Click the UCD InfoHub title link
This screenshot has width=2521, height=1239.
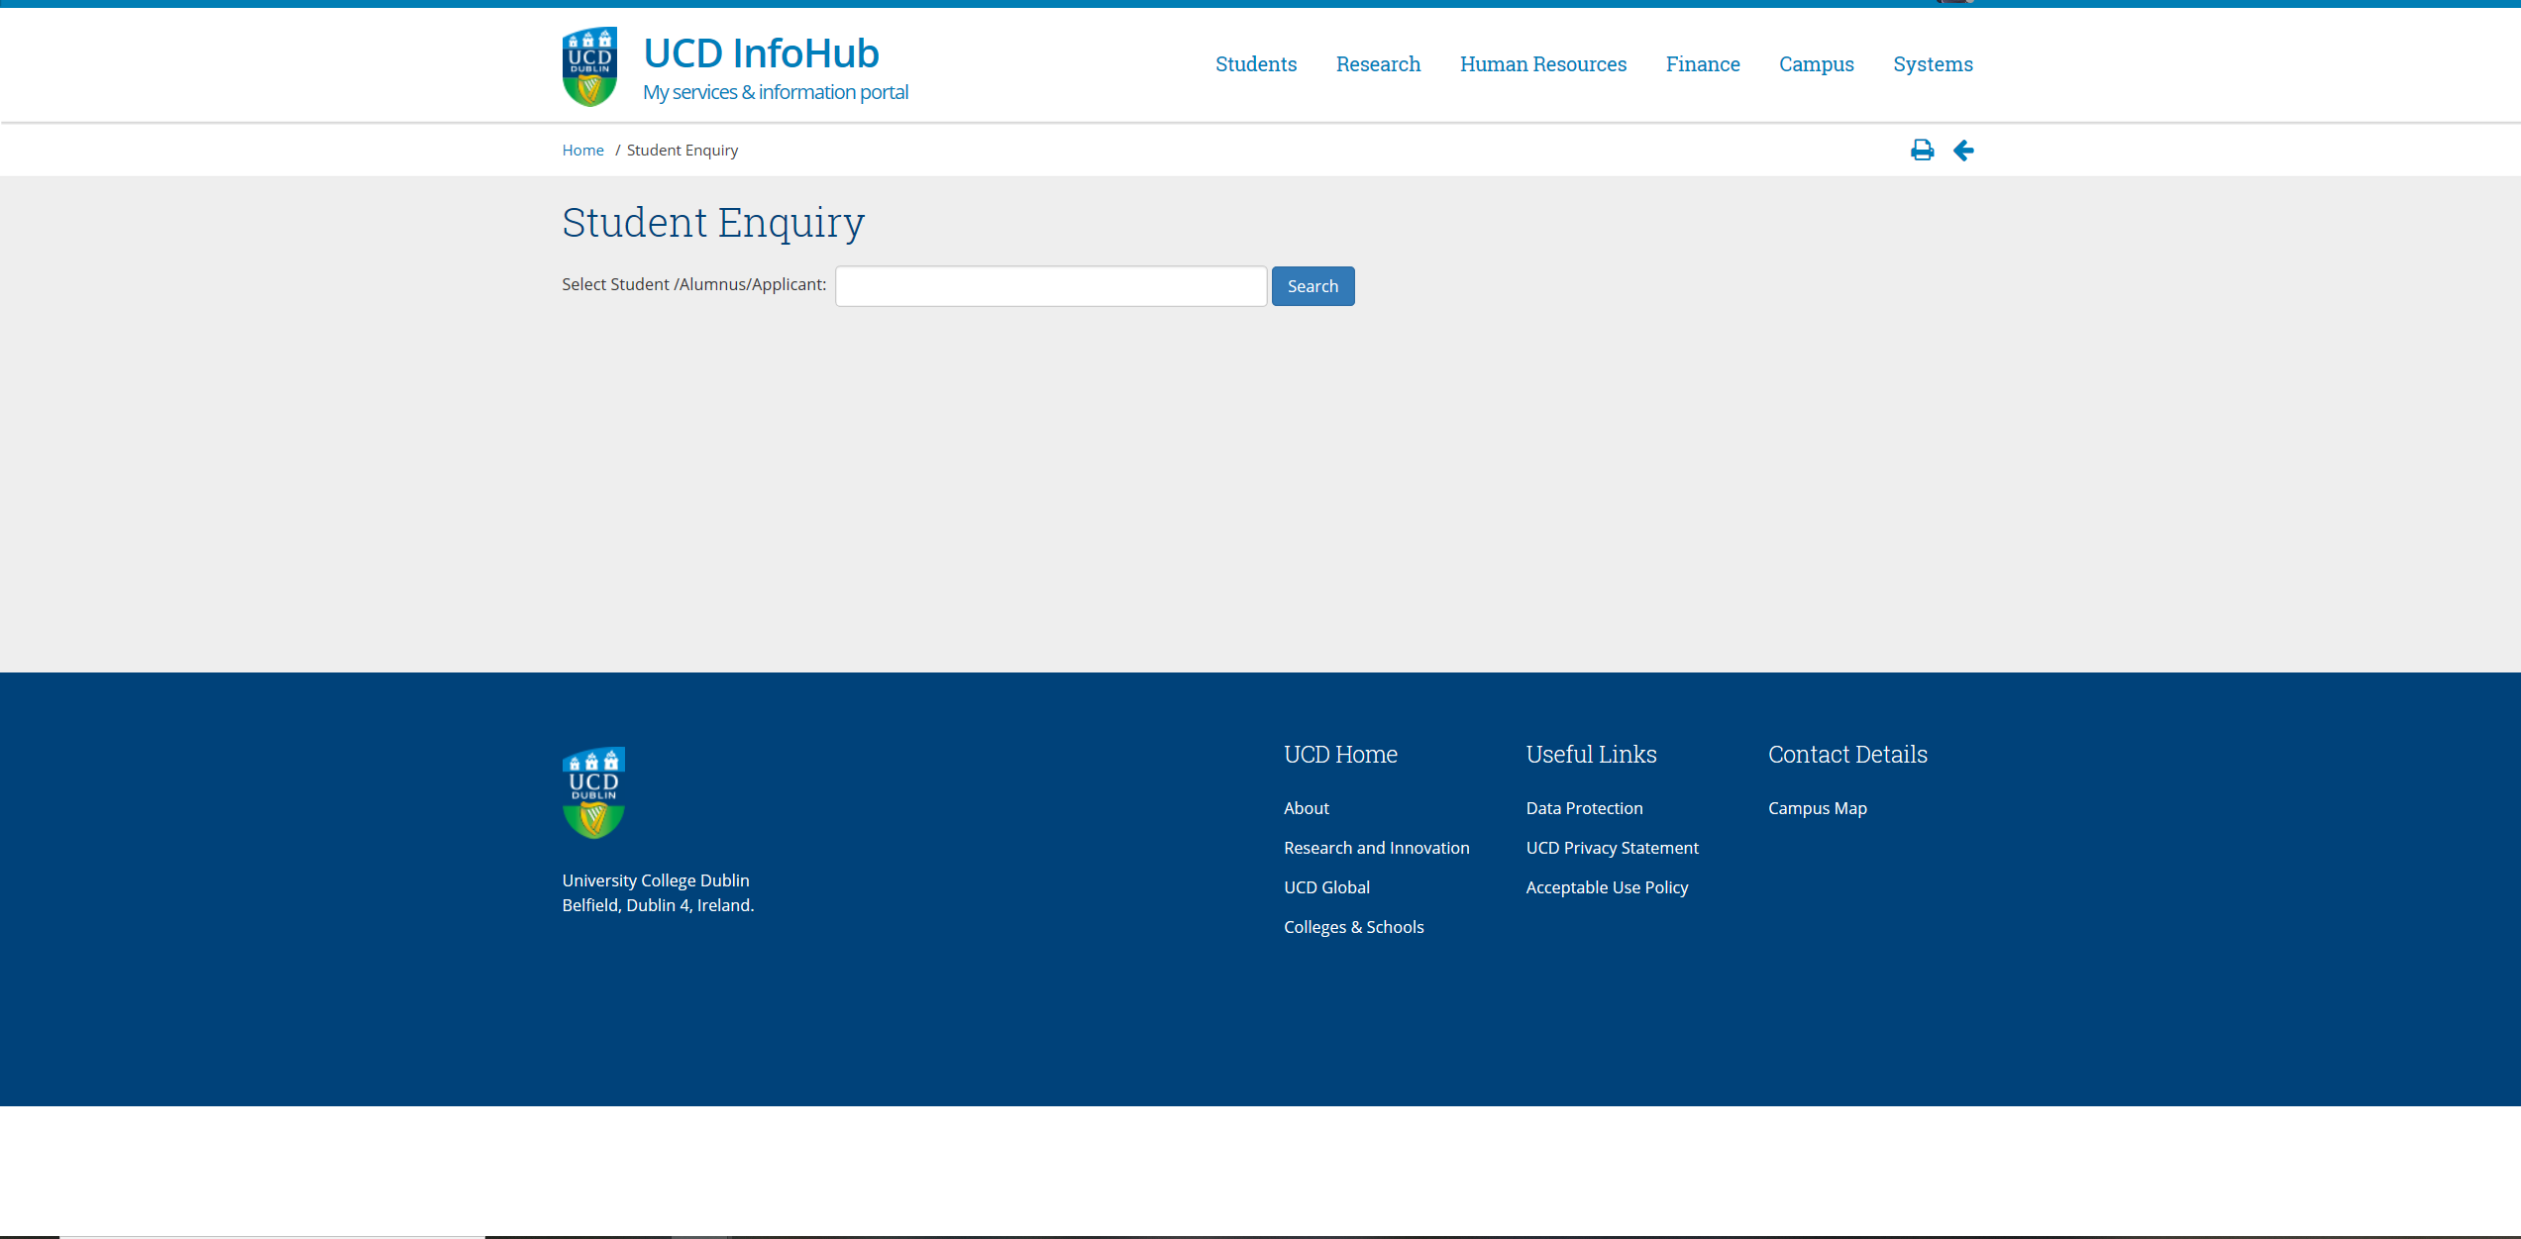pyautogui.click(x=760, y=53)
